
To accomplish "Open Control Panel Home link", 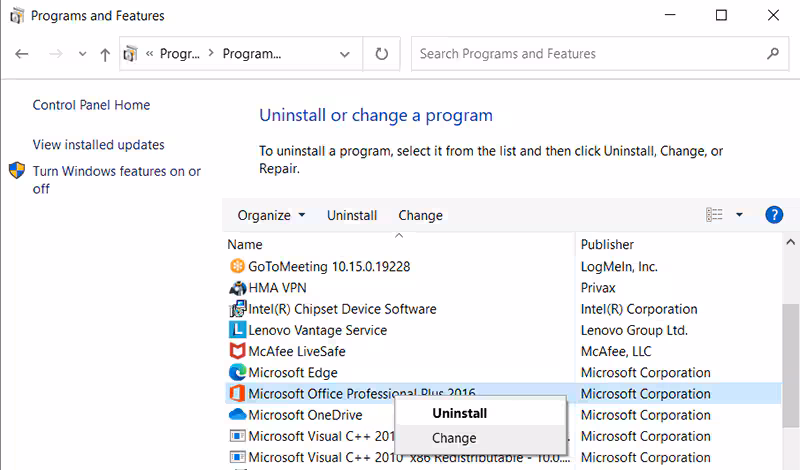I will tap(91, 105).
